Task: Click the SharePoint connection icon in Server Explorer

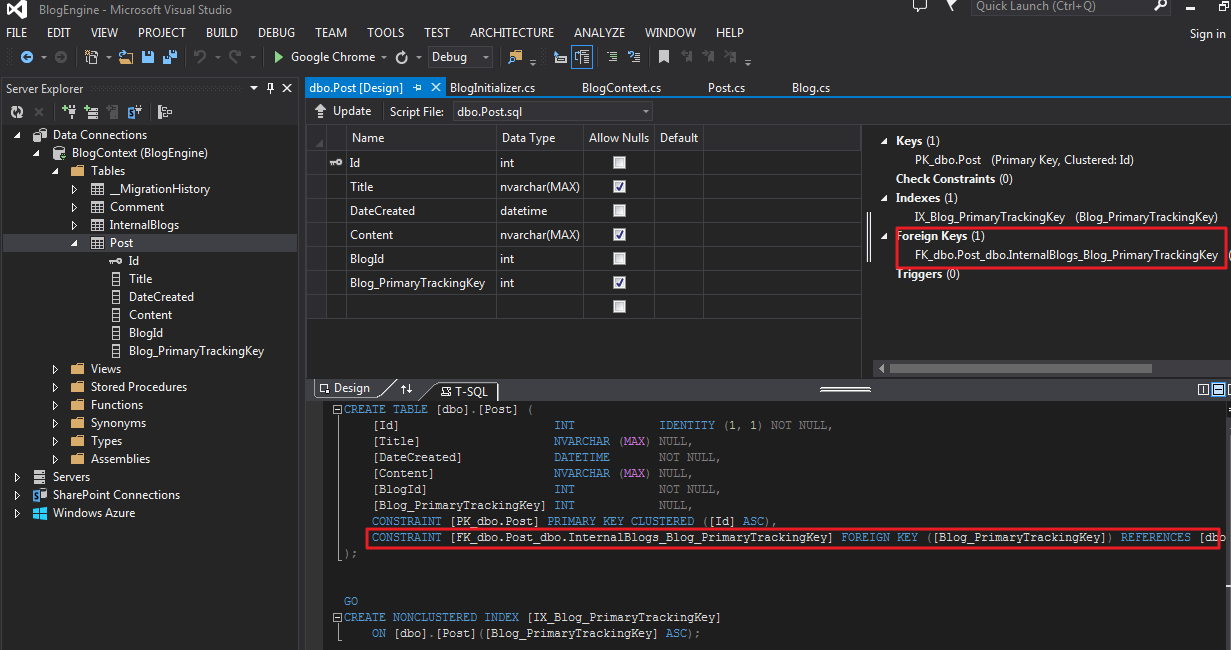Action: pyautogui.click(x=135, y=112)
